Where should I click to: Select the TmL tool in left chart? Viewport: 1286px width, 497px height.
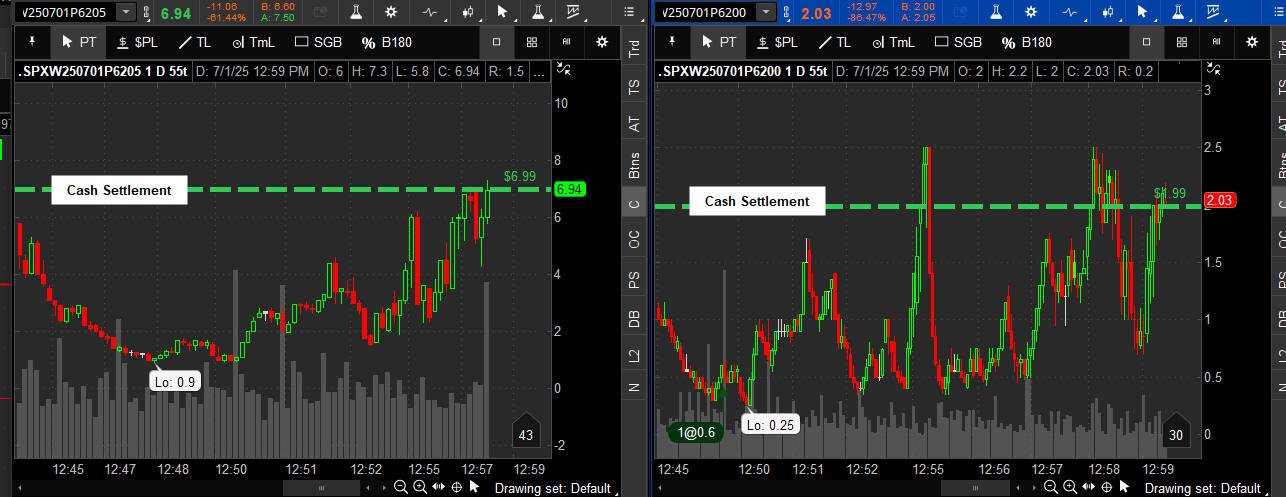pos(252,42)
